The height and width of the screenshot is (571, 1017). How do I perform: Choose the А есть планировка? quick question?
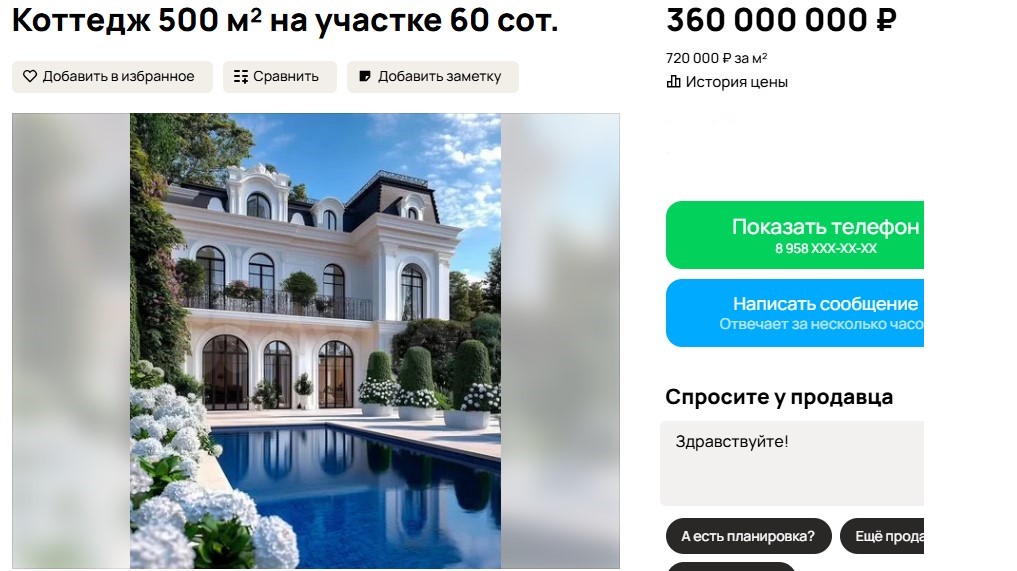point(748,536)
